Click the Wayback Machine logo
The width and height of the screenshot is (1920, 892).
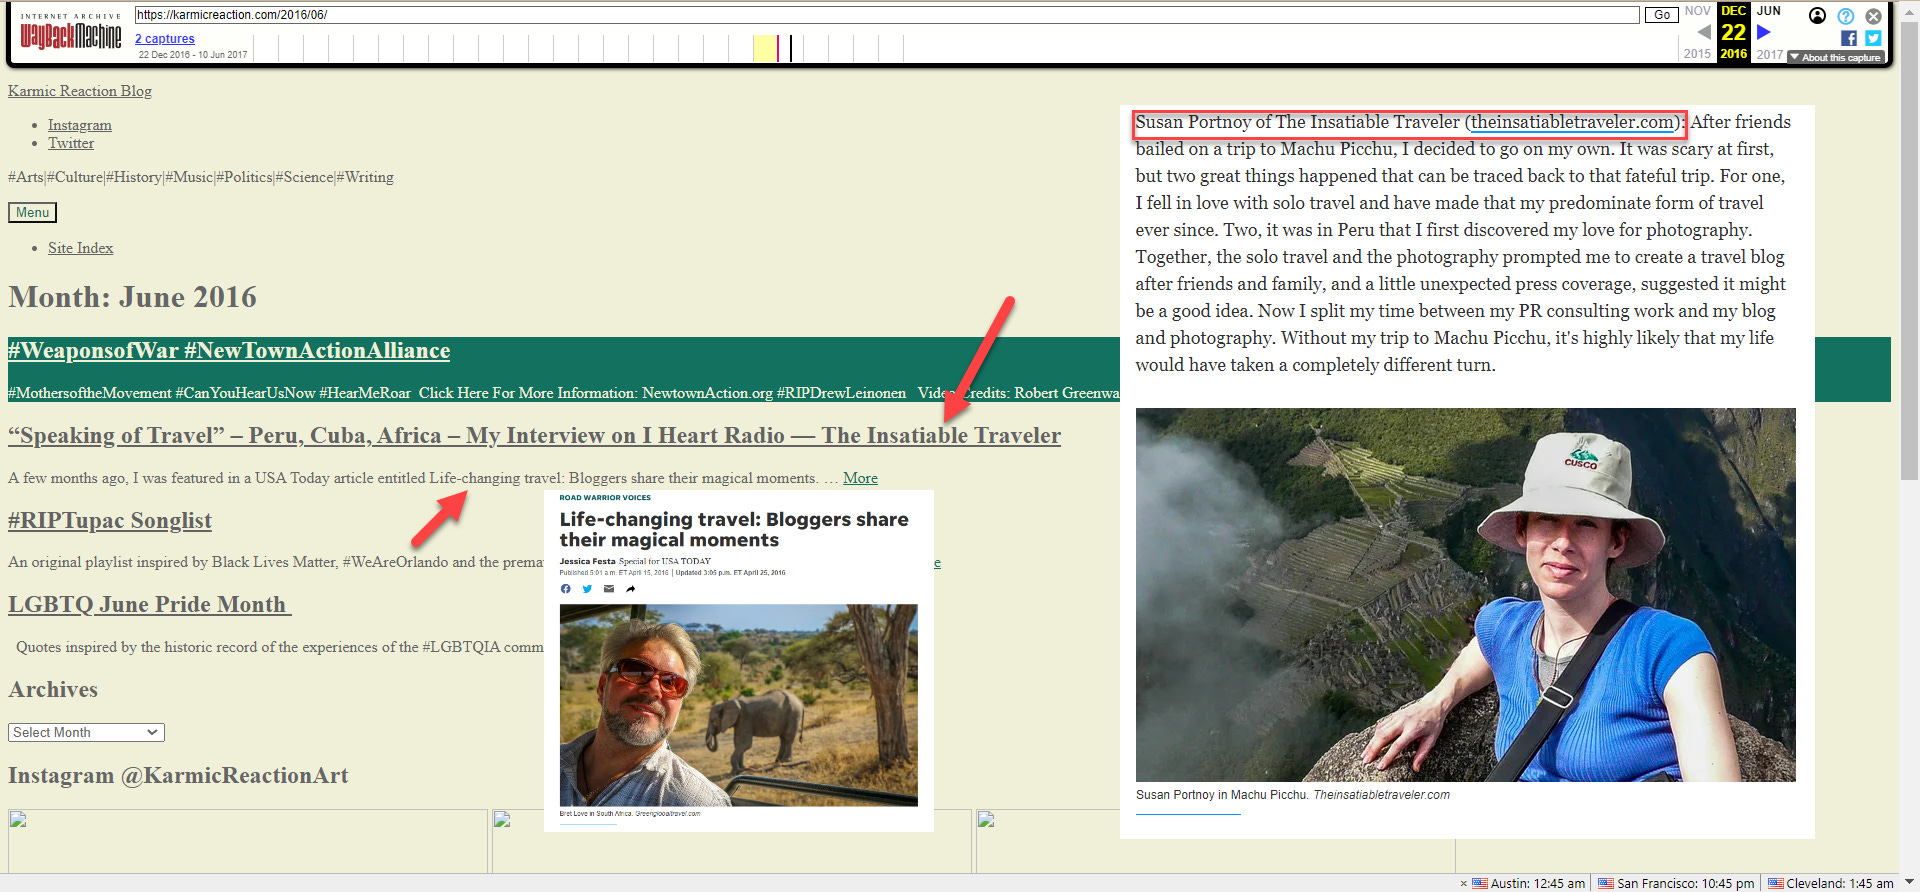[x=71, y=33]
